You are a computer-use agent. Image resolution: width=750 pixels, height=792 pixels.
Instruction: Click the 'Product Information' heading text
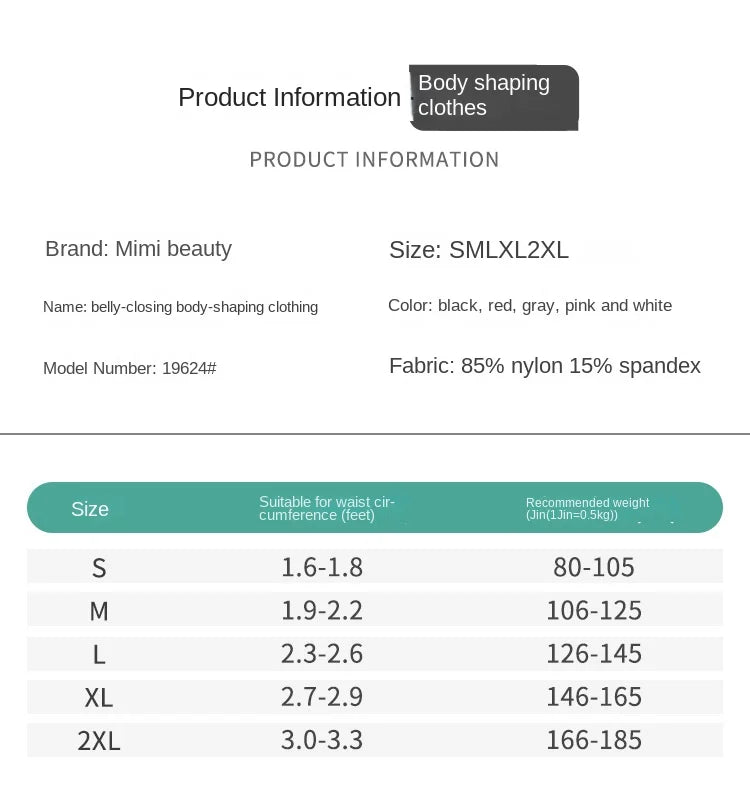tap(289, 97)
